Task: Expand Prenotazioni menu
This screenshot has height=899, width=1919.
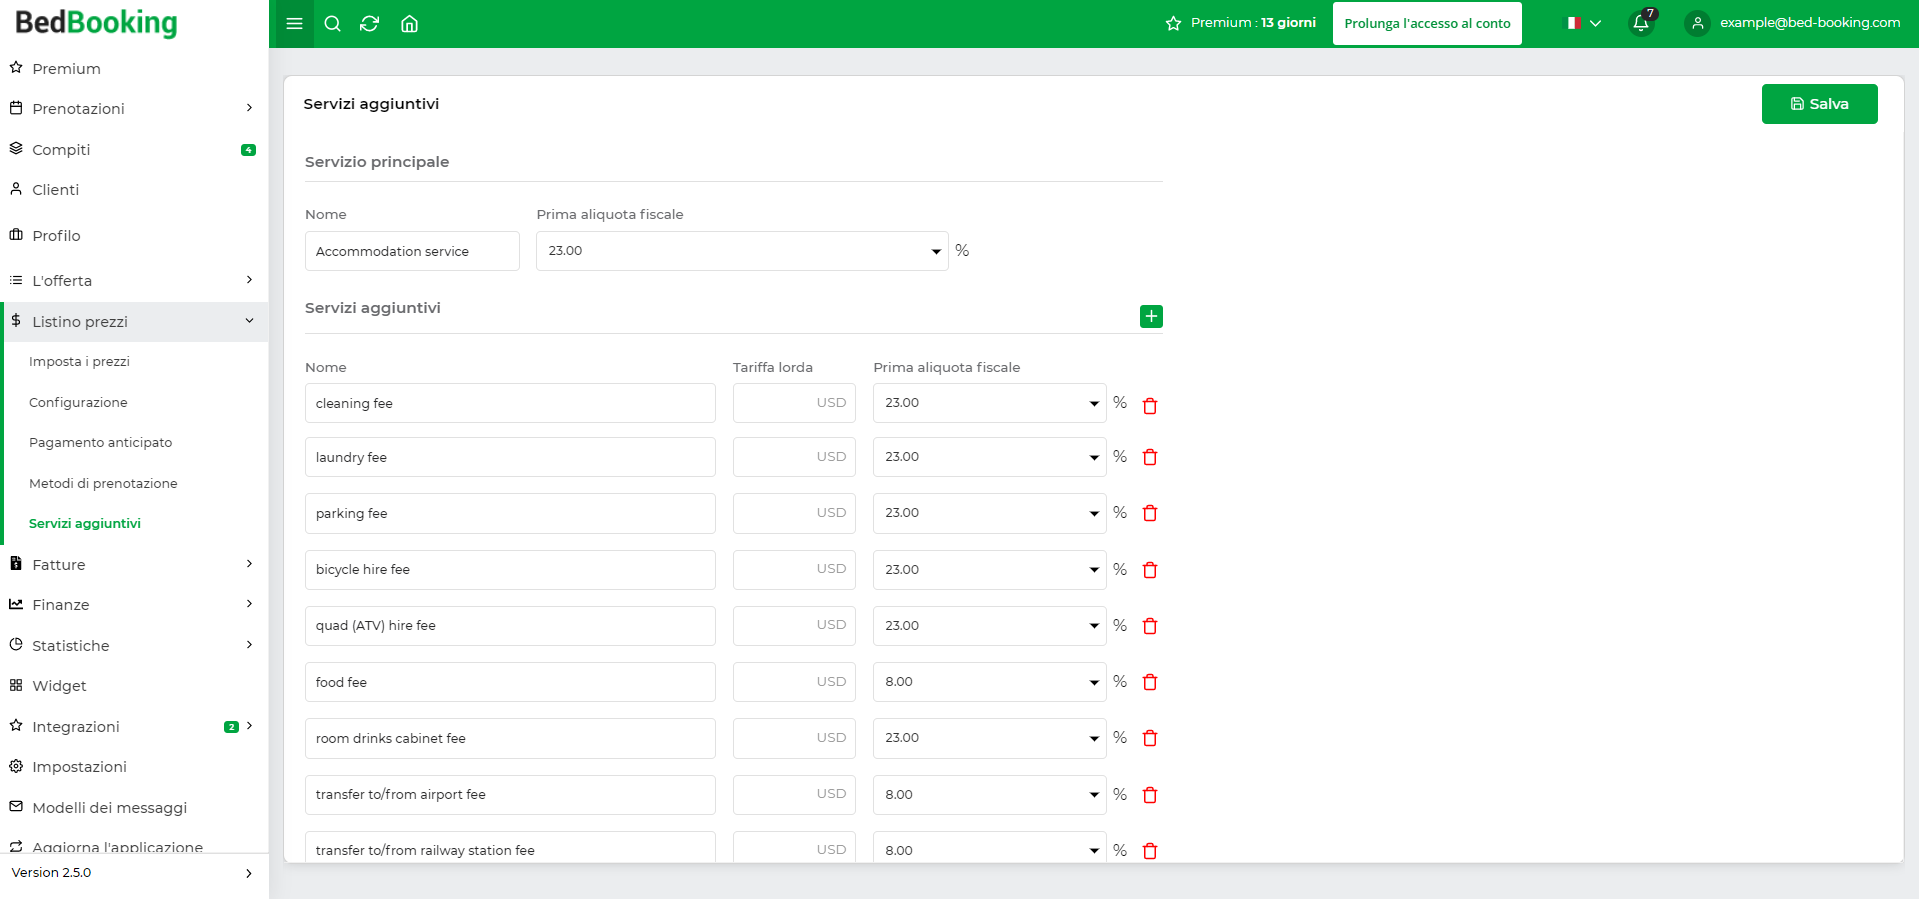Action: (x=134, y=108)
